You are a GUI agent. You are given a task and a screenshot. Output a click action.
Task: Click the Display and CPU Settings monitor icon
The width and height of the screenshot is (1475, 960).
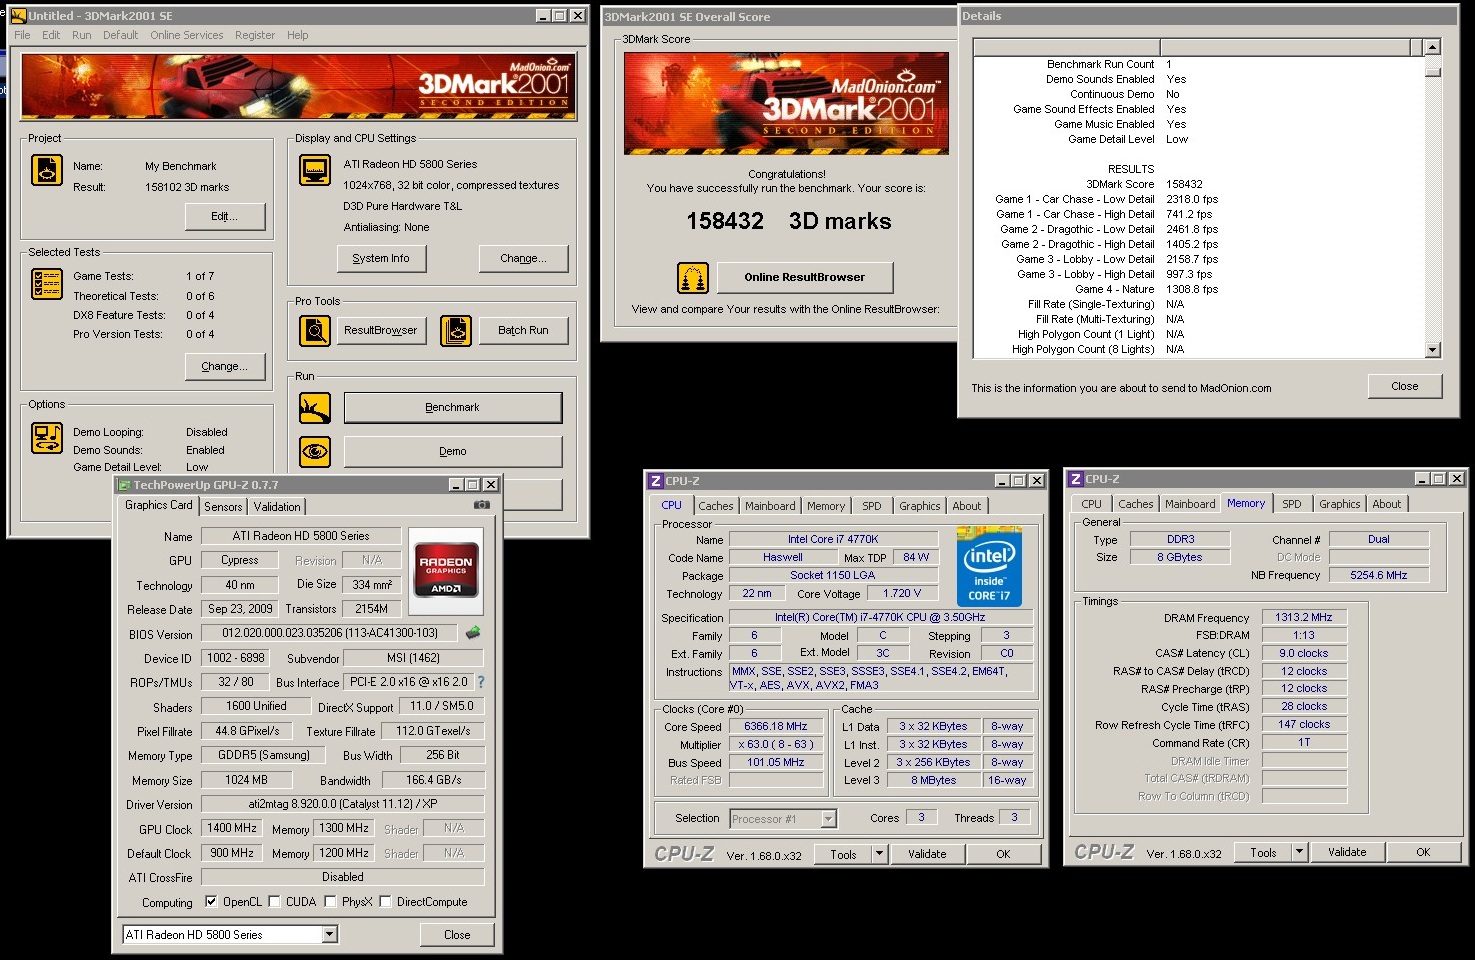315,171
